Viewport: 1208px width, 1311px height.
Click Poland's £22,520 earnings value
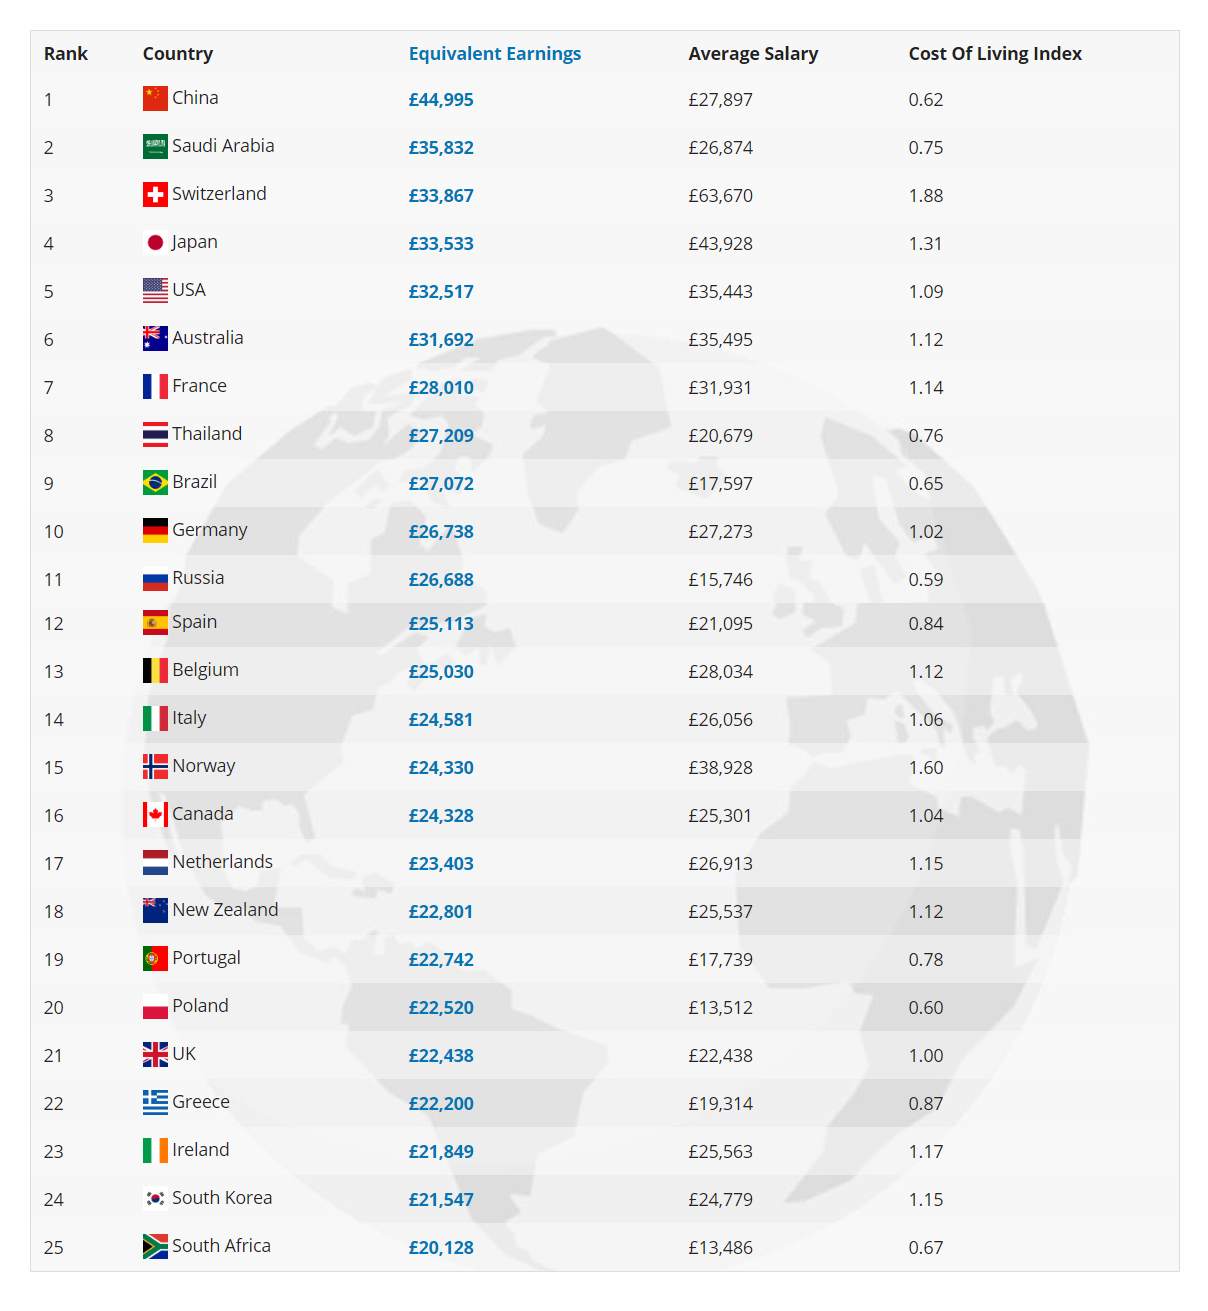(x=441, y=1007)
